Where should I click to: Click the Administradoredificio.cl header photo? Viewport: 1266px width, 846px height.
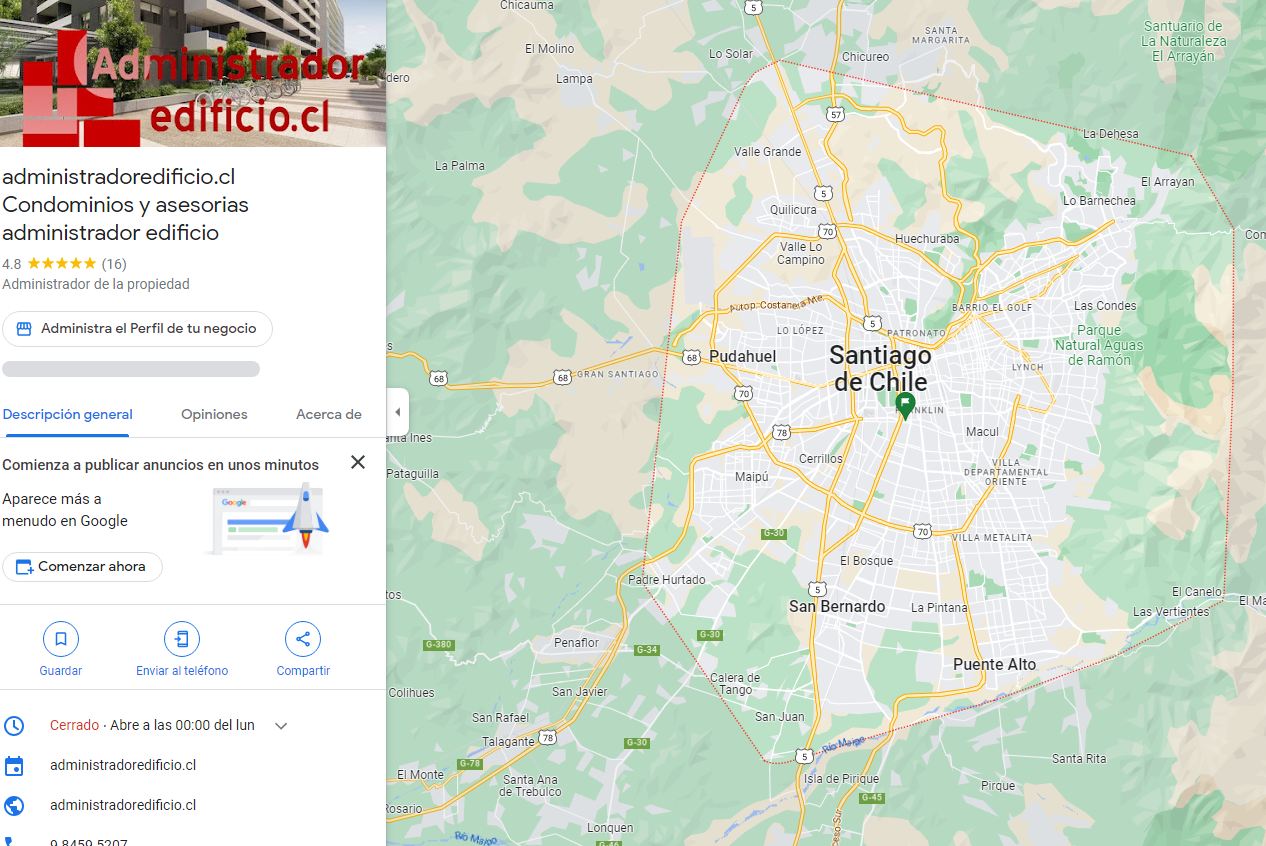pyautogui.click(x=193, y=73)
